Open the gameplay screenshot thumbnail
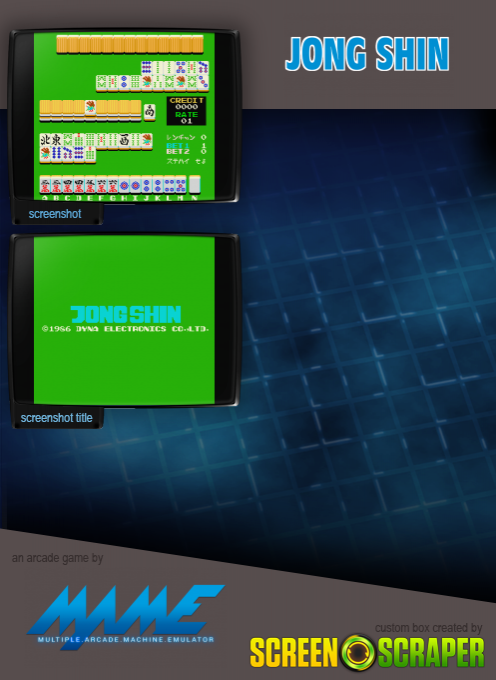This screenshot has width=496, height=680. [x=124, y=116]
